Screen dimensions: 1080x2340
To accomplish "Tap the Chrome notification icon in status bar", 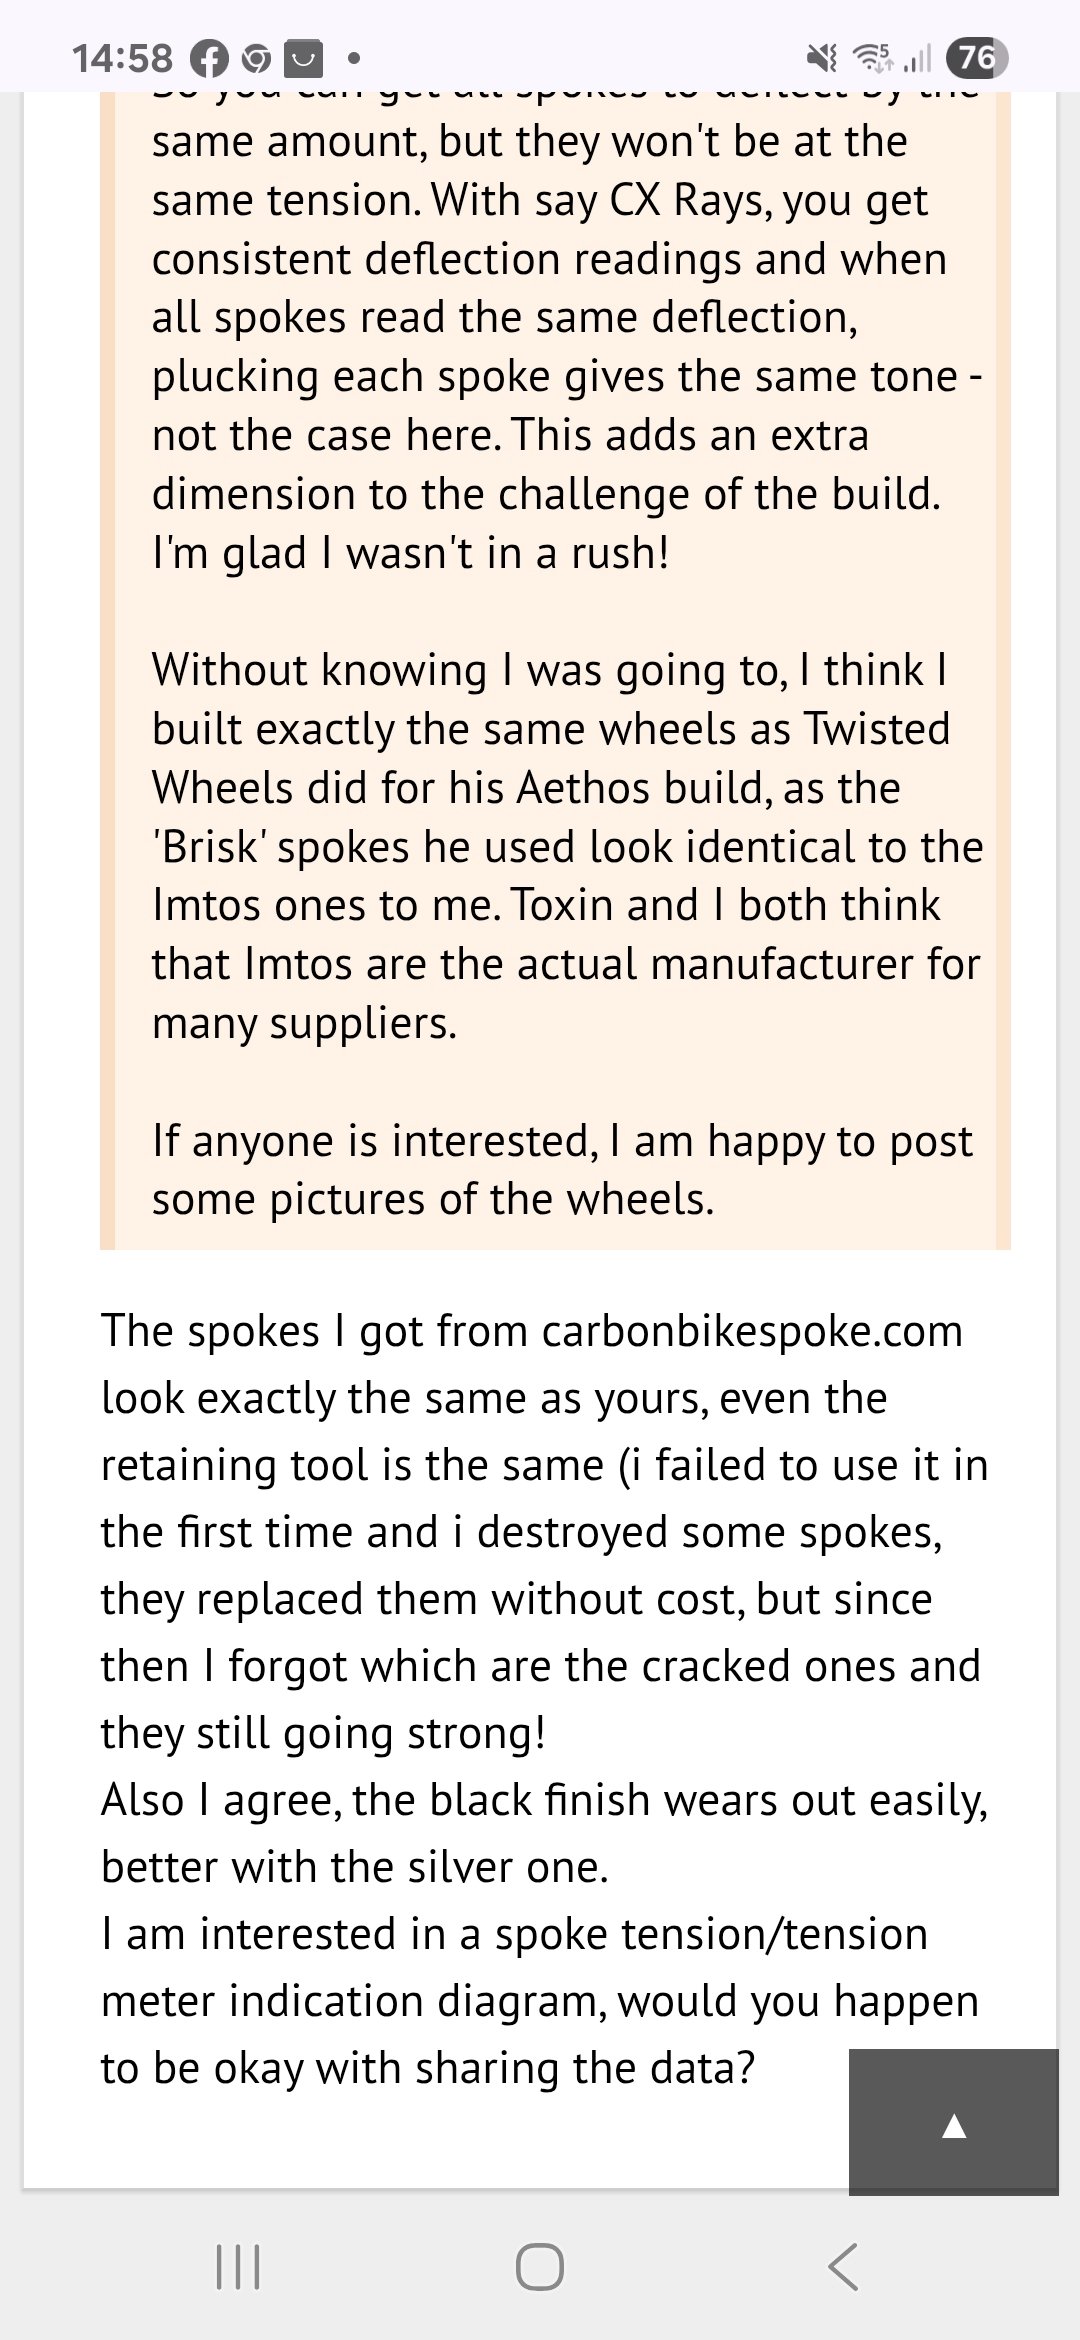I will [257, 59].
